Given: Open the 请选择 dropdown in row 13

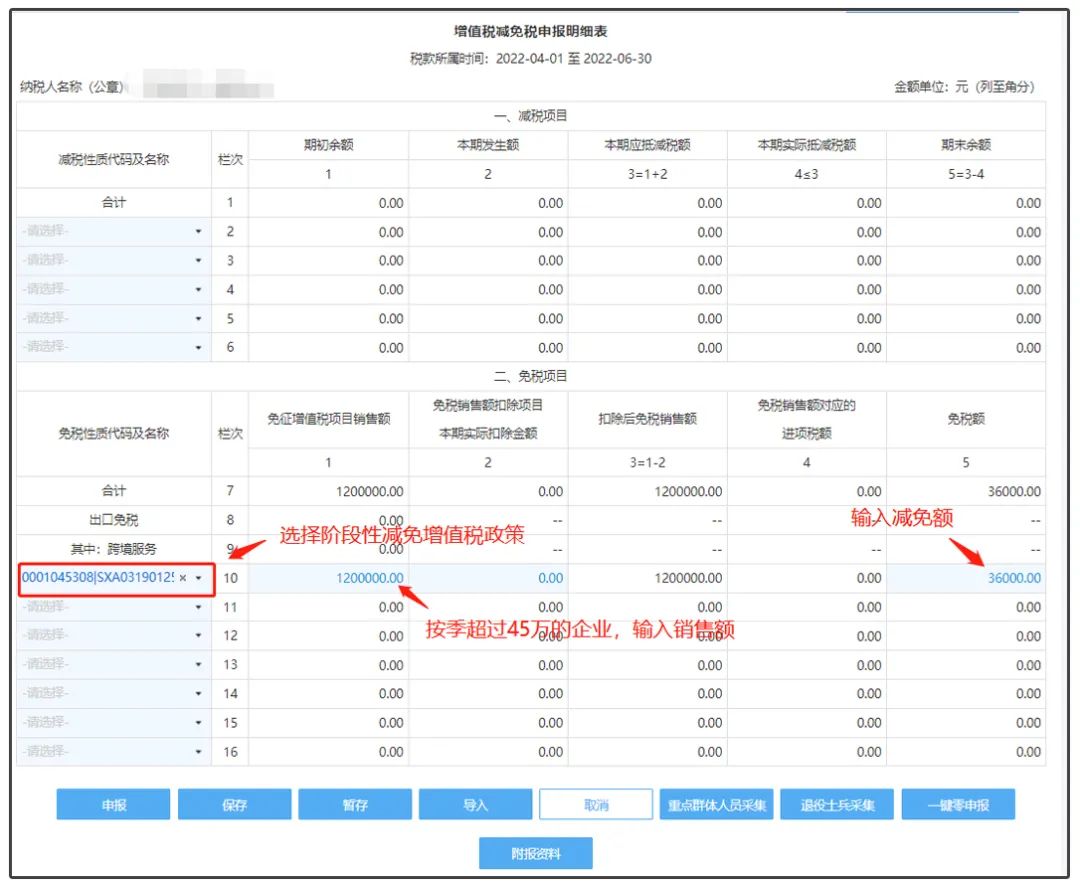Looking at the screenshot, I should tap(198, 665).
